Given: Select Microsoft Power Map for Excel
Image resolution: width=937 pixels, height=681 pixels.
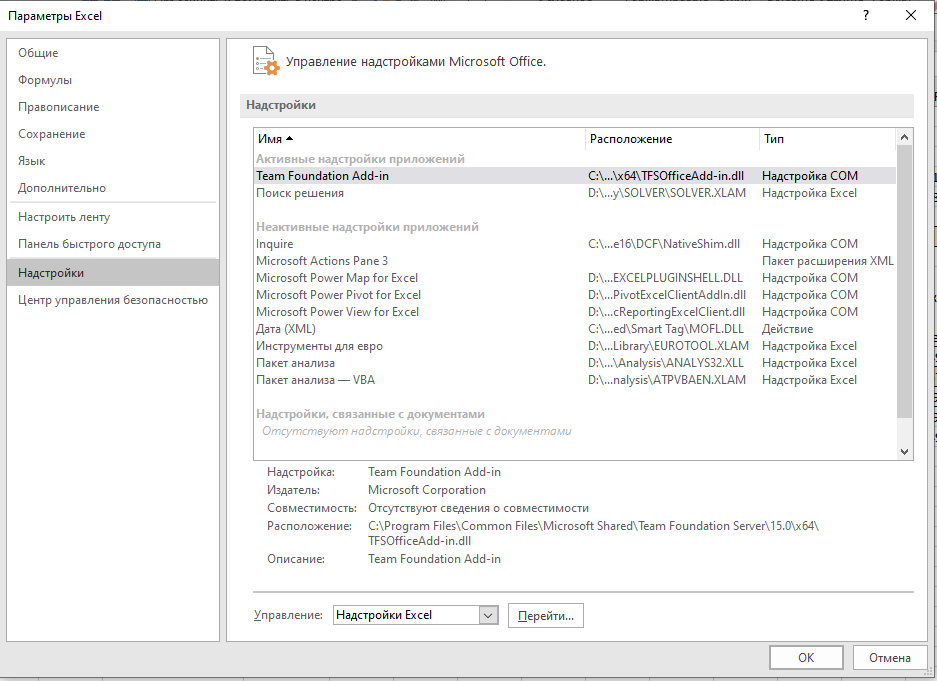Looking at the screenshot, I should pos(574,278).
